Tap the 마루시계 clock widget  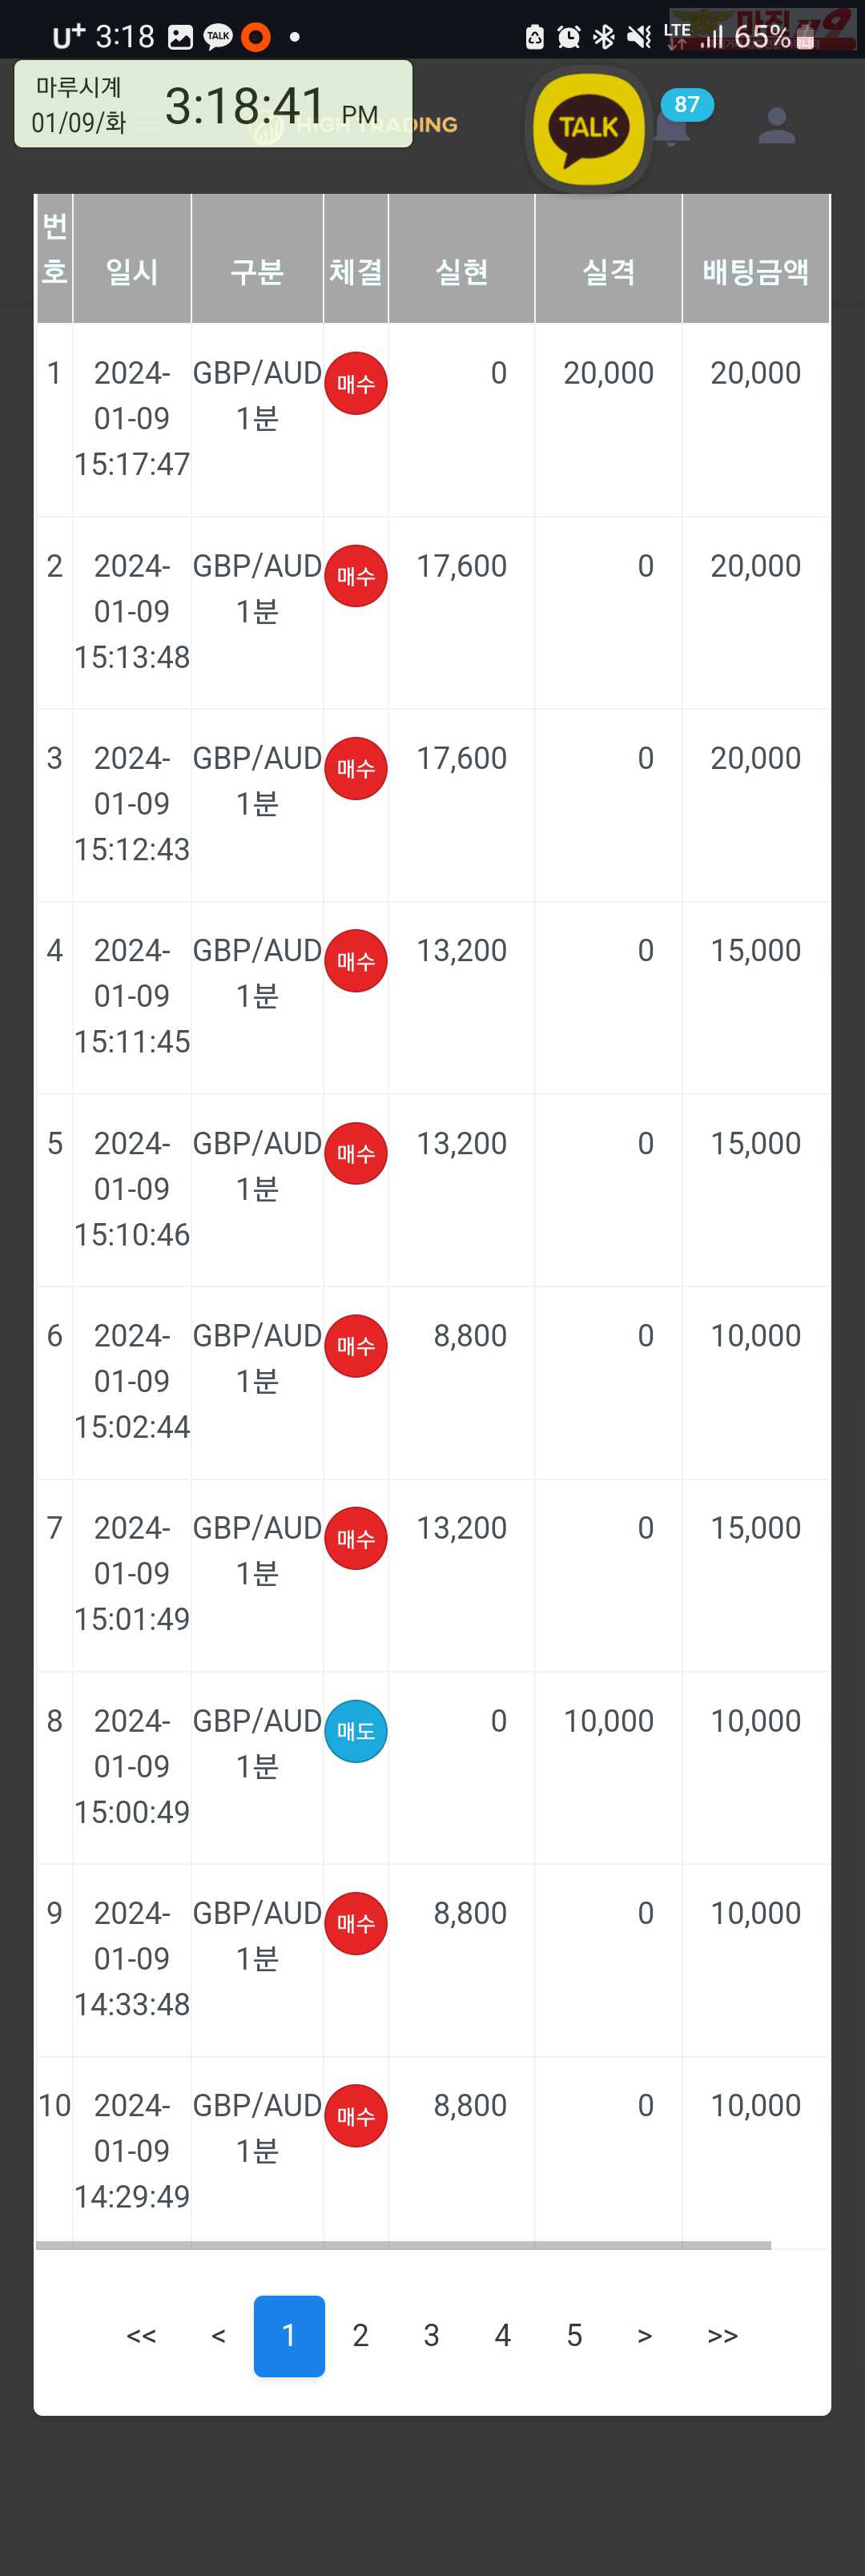213,104
